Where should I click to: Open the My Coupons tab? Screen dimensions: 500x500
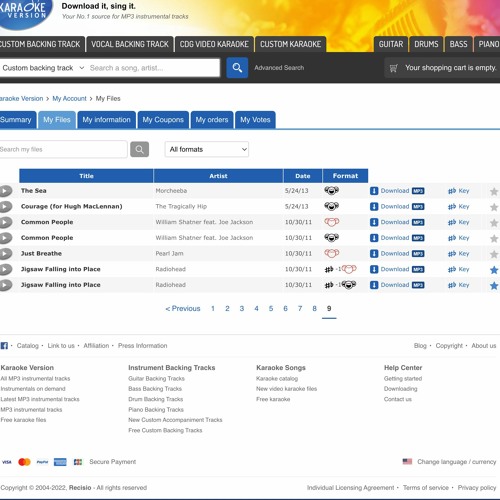[x=163, y=120]
